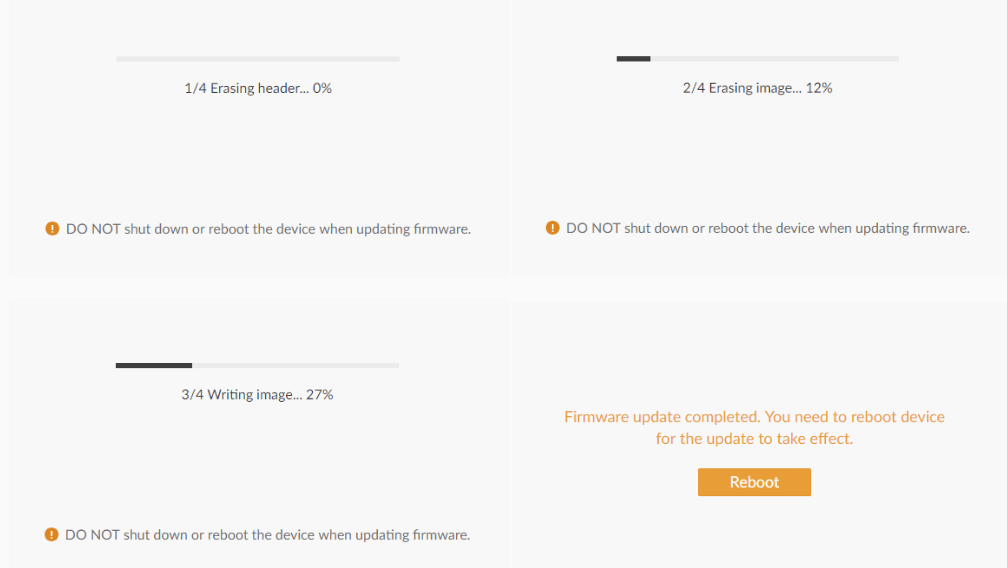Viewport: 1007px width, 568px height.
Task: Click the DO NOT shut down warning below Writing image
Action: (x=268, y=535)
